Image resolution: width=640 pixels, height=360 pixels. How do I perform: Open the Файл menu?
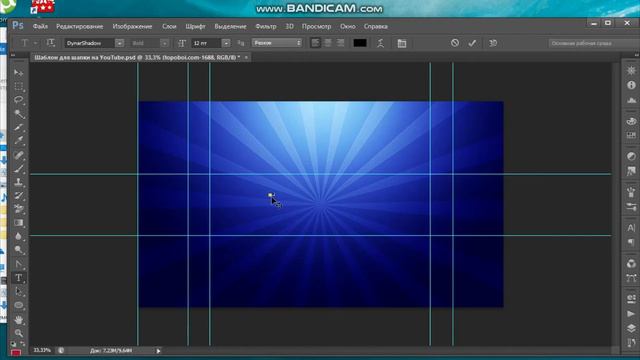[40, 26]
